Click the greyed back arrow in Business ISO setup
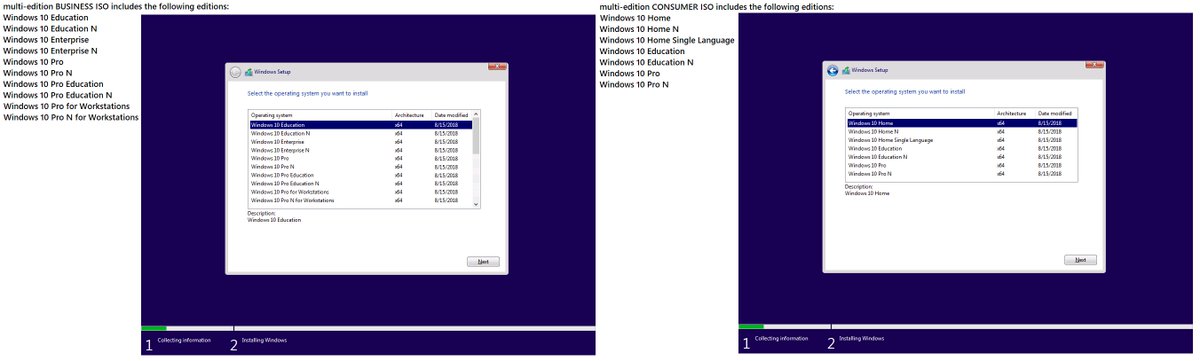 point(235,72)
